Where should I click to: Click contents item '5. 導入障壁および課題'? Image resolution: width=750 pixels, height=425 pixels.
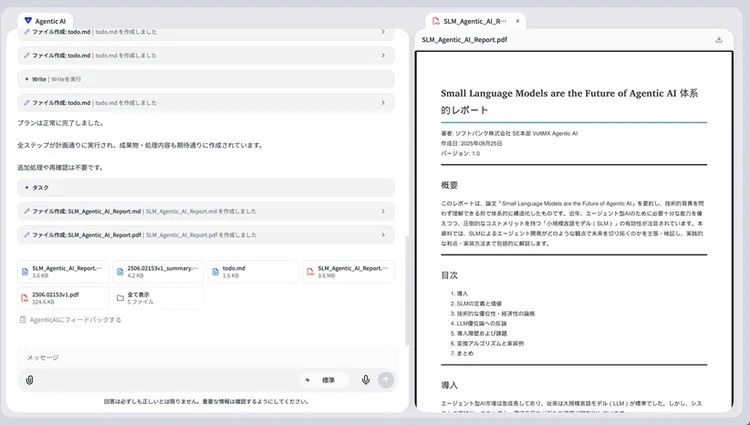479,334
